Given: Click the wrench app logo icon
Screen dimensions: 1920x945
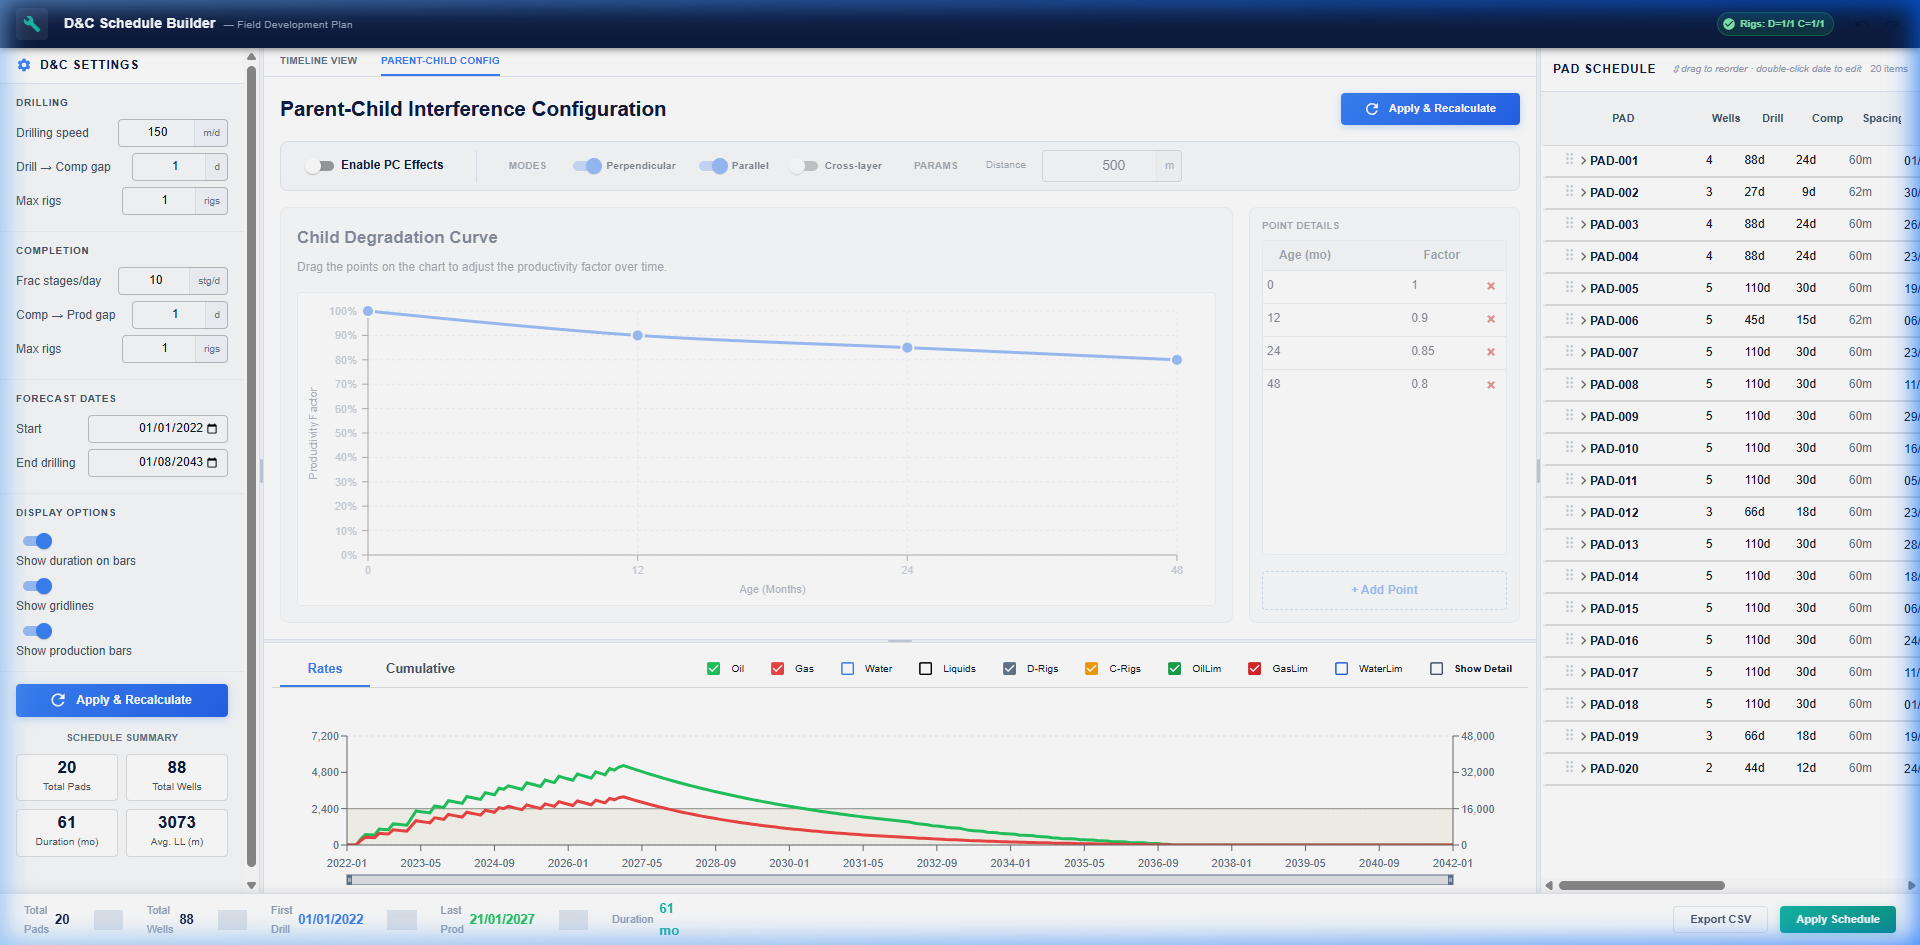Looking at the screenshot, I should [32, 23].
